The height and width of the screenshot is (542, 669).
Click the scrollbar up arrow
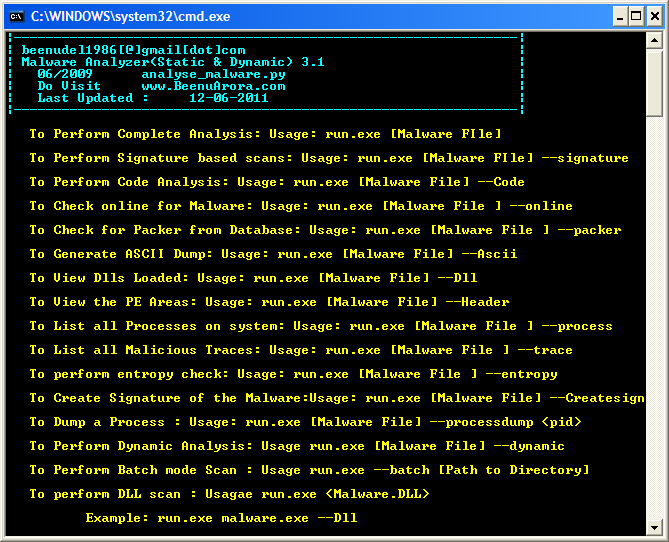654,41
